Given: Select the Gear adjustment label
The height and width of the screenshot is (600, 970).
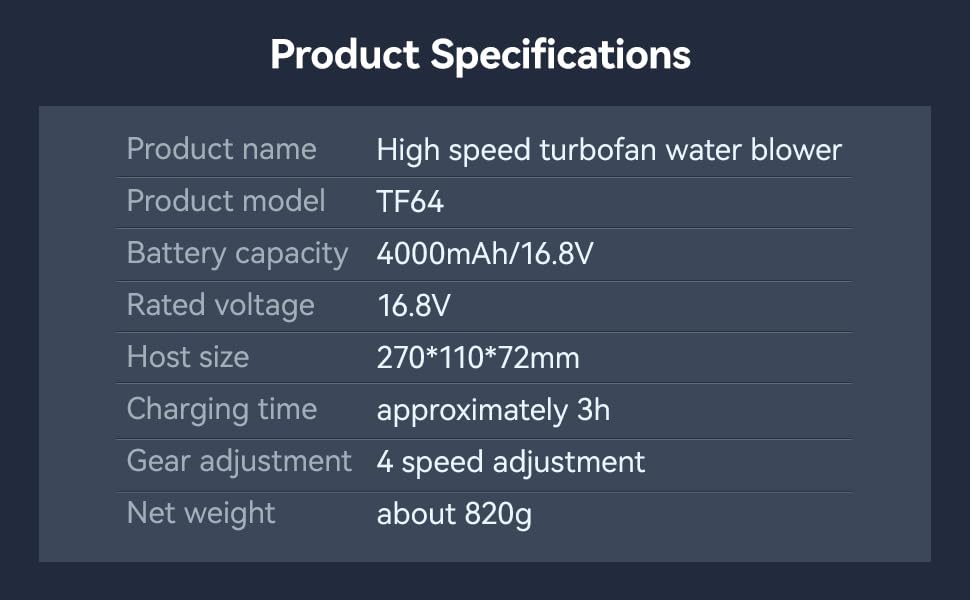Looking at the screenshot, I should [239, 462].
